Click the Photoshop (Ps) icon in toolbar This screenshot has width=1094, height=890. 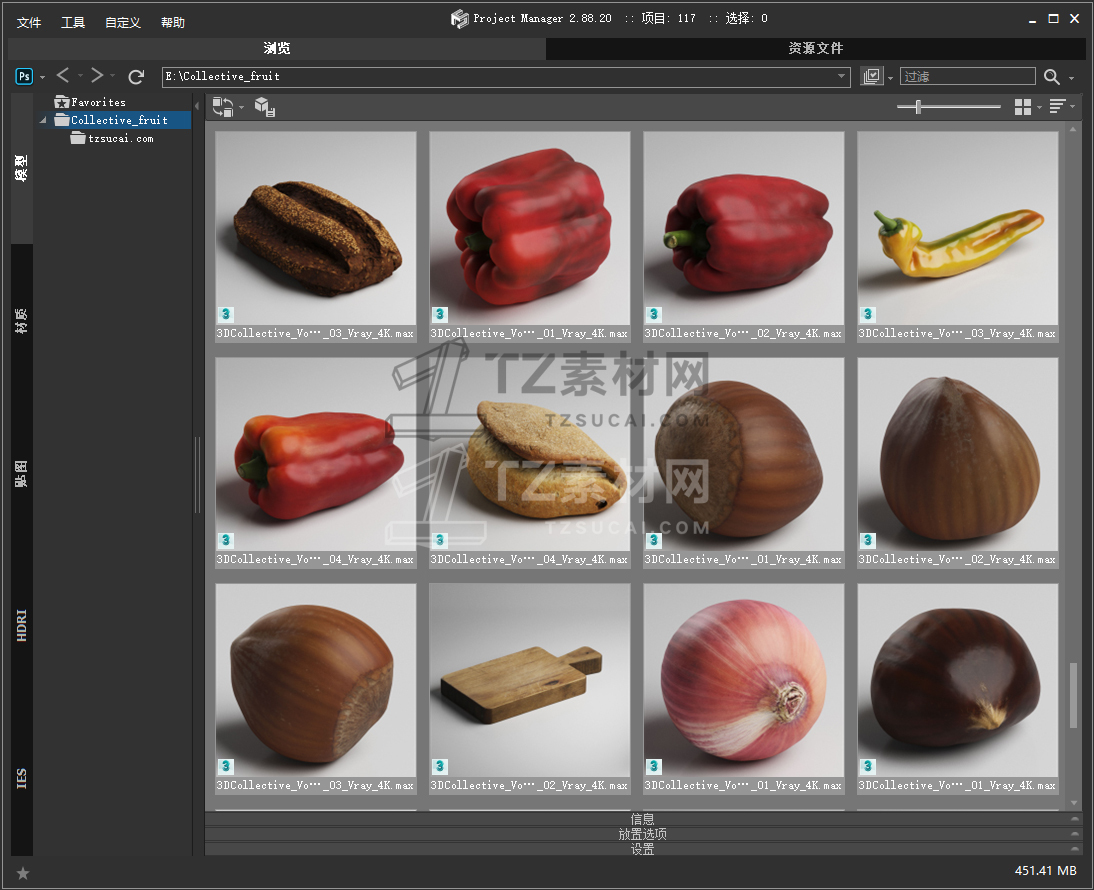click(x=24, y=76)
